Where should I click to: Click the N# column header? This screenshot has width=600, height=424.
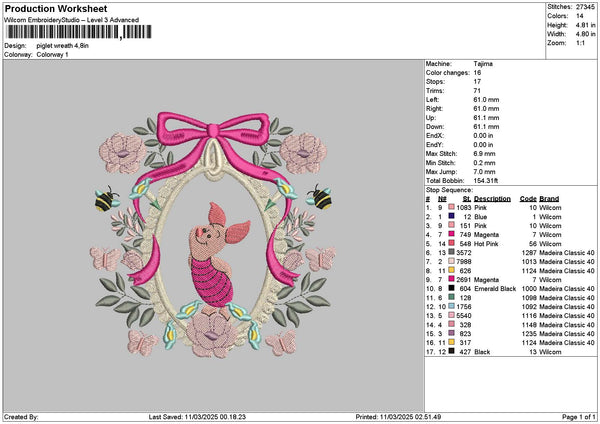442,199
